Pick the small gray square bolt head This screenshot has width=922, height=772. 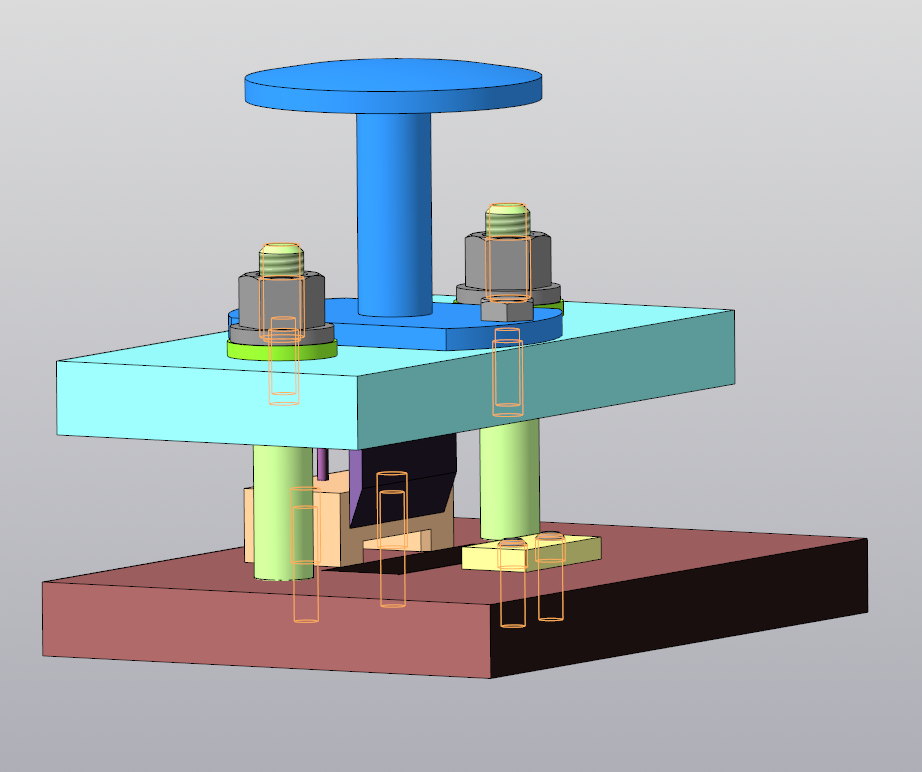(504, 310)
